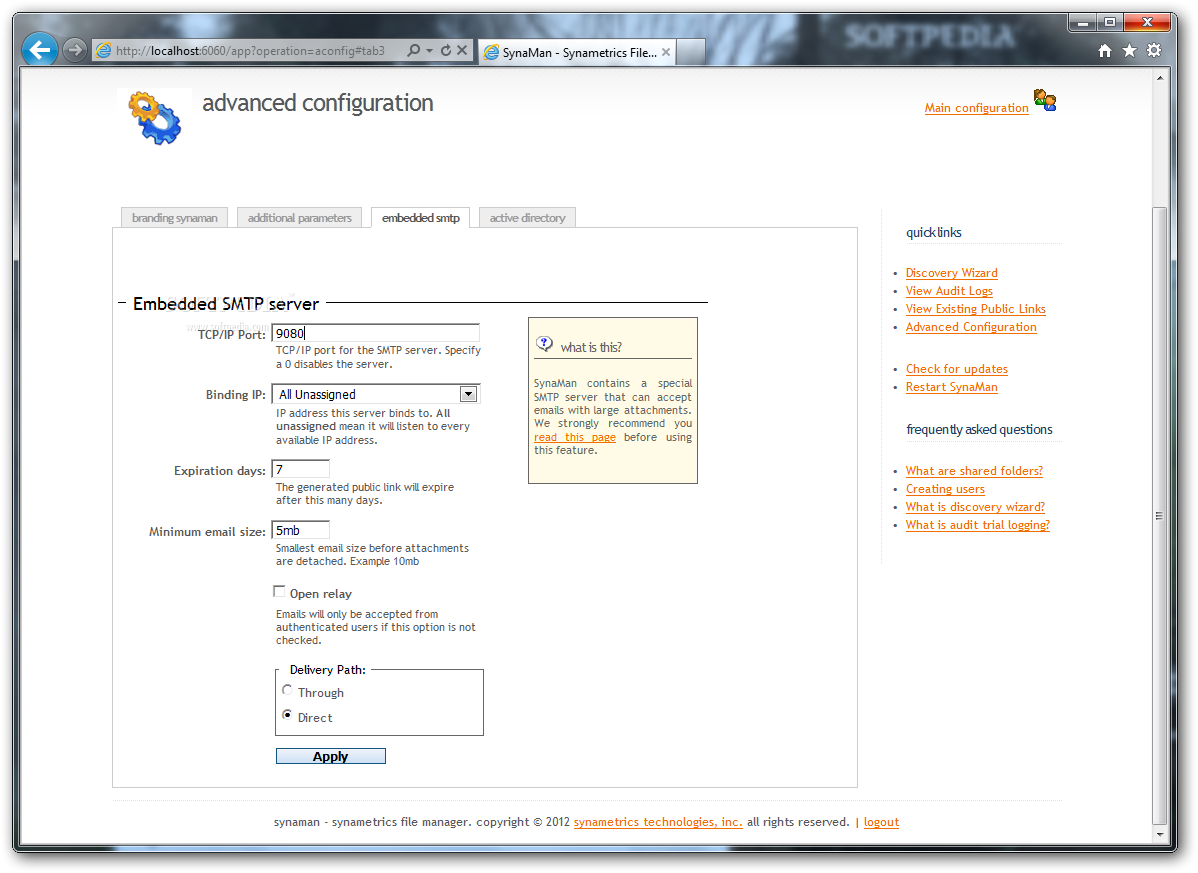Click the browser Forward arrow button
Viewport: 1198px width, 873px height.
click(74, 50)
